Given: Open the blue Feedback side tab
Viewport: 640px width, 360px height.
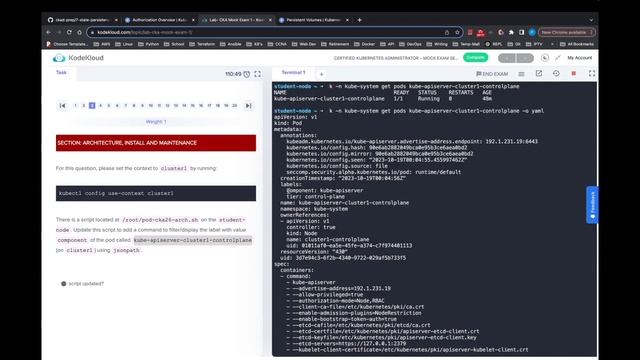Looking at the screenshot, I should 592,205.
